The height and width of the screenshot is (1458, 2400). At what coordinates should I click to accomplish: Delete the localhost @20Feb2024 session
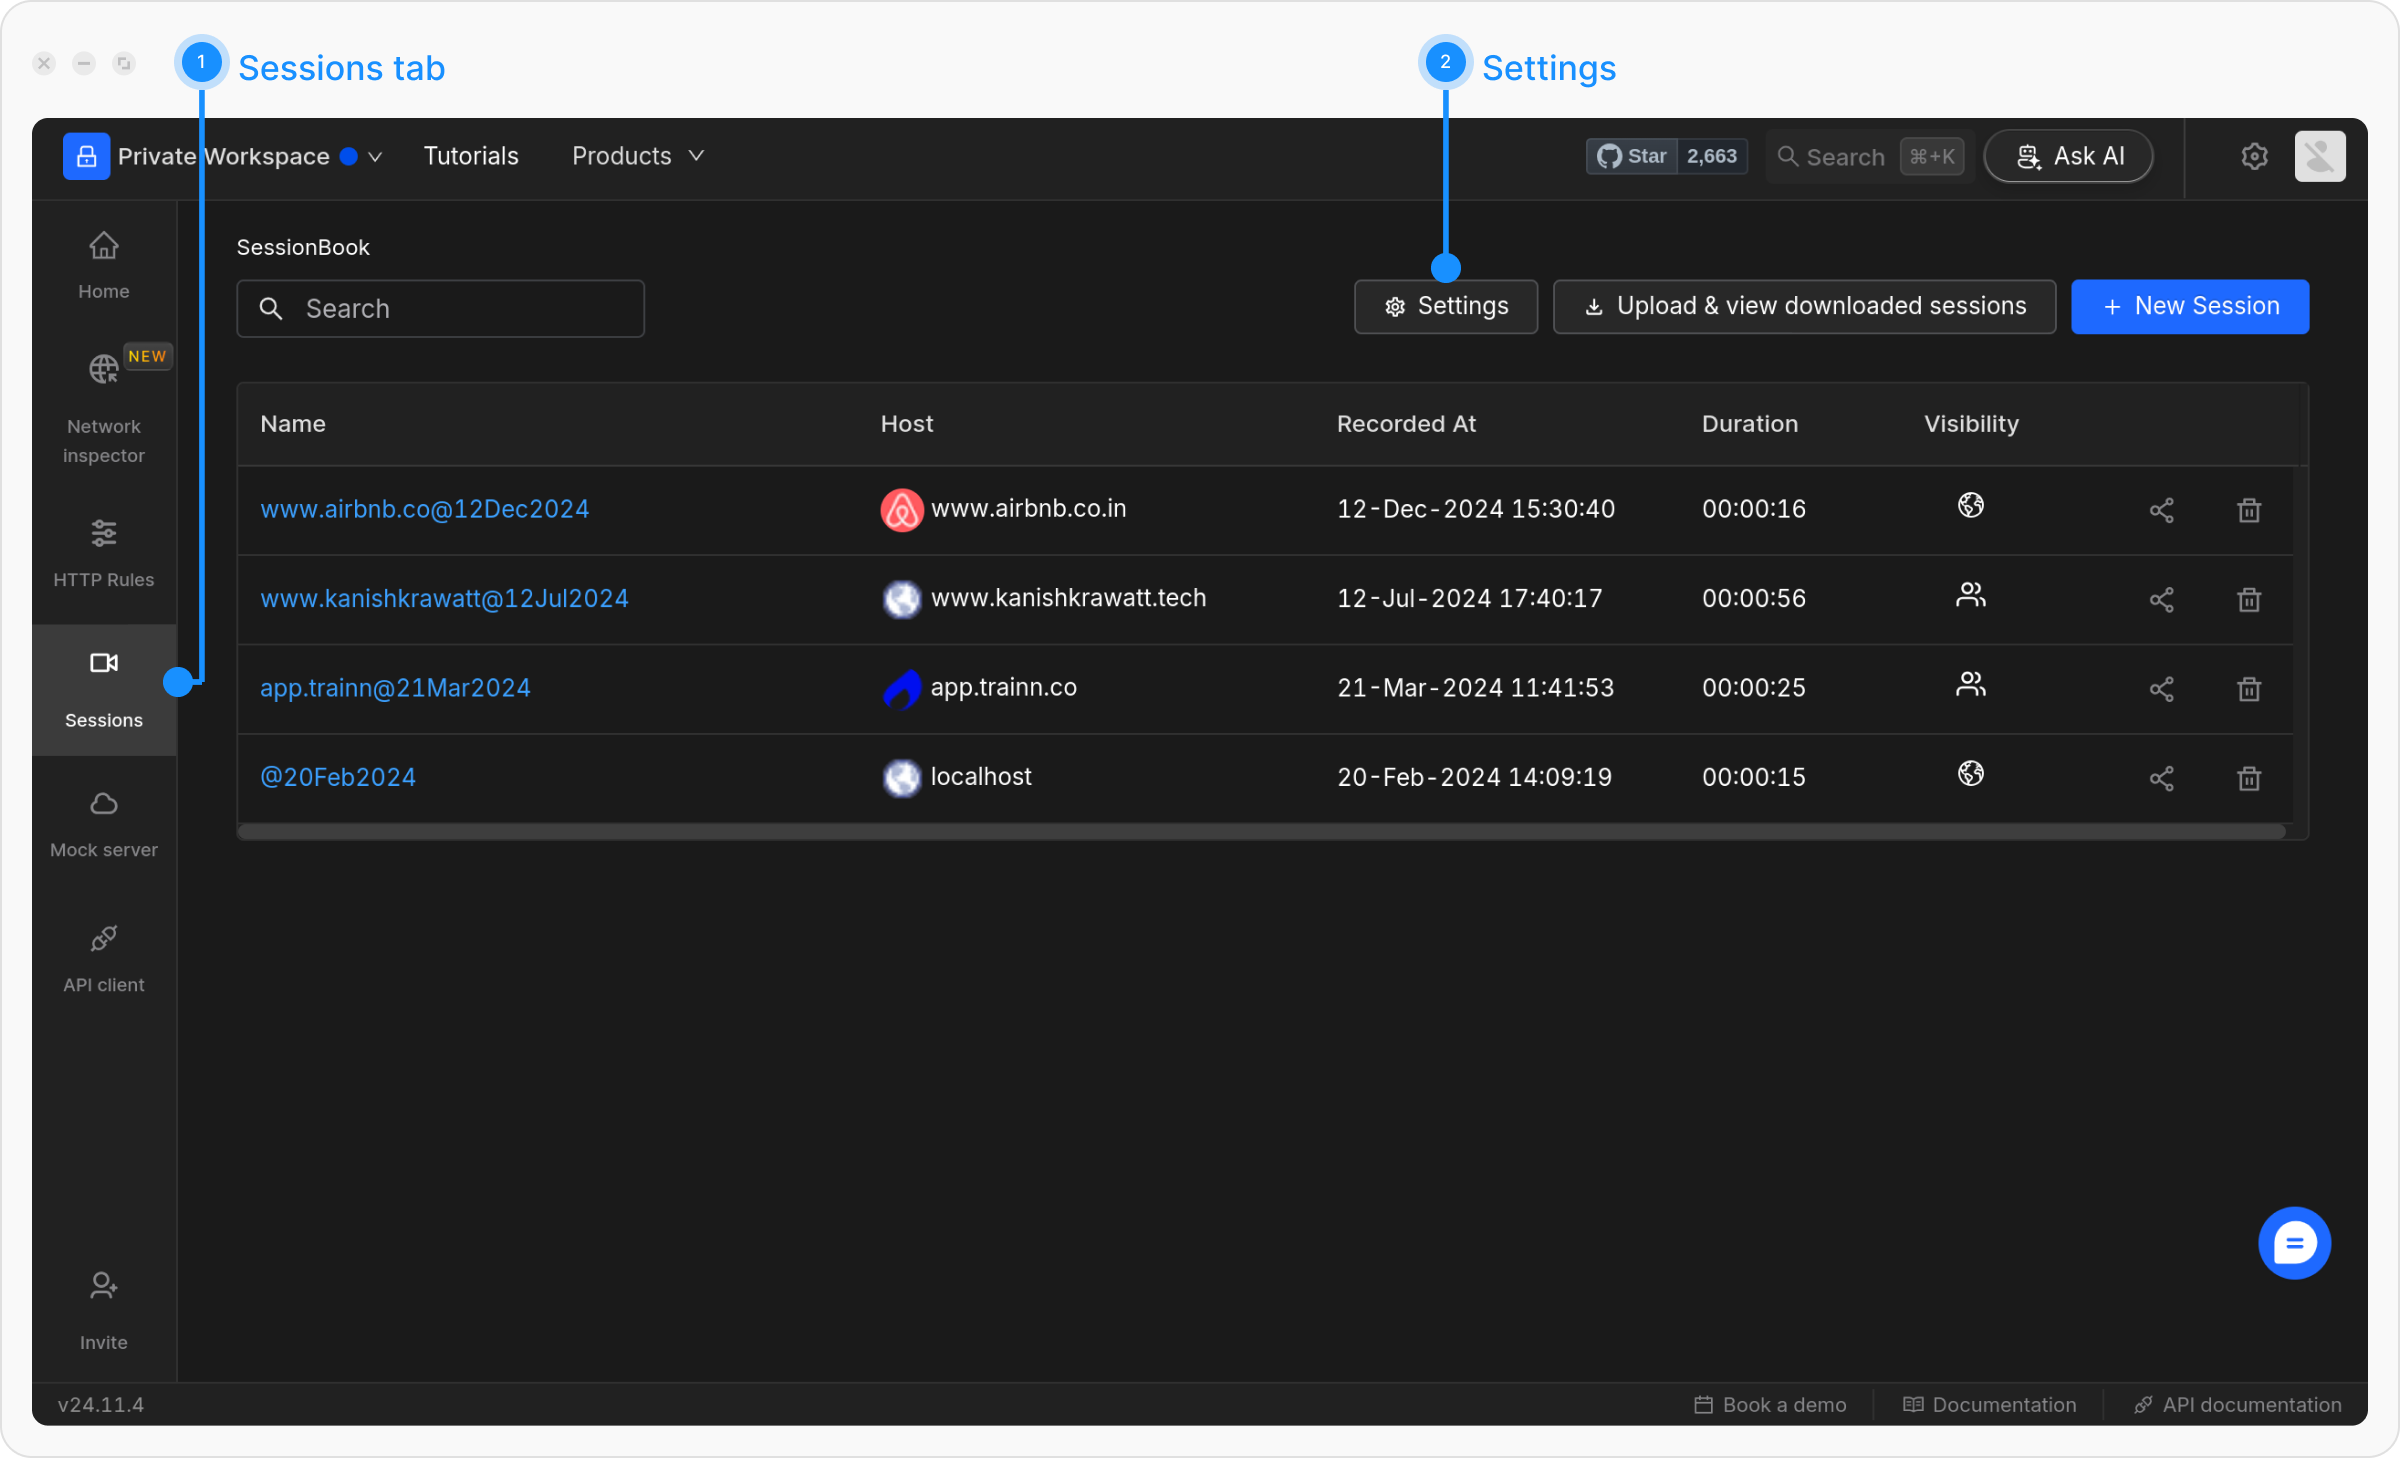[x=2249, y=778]
